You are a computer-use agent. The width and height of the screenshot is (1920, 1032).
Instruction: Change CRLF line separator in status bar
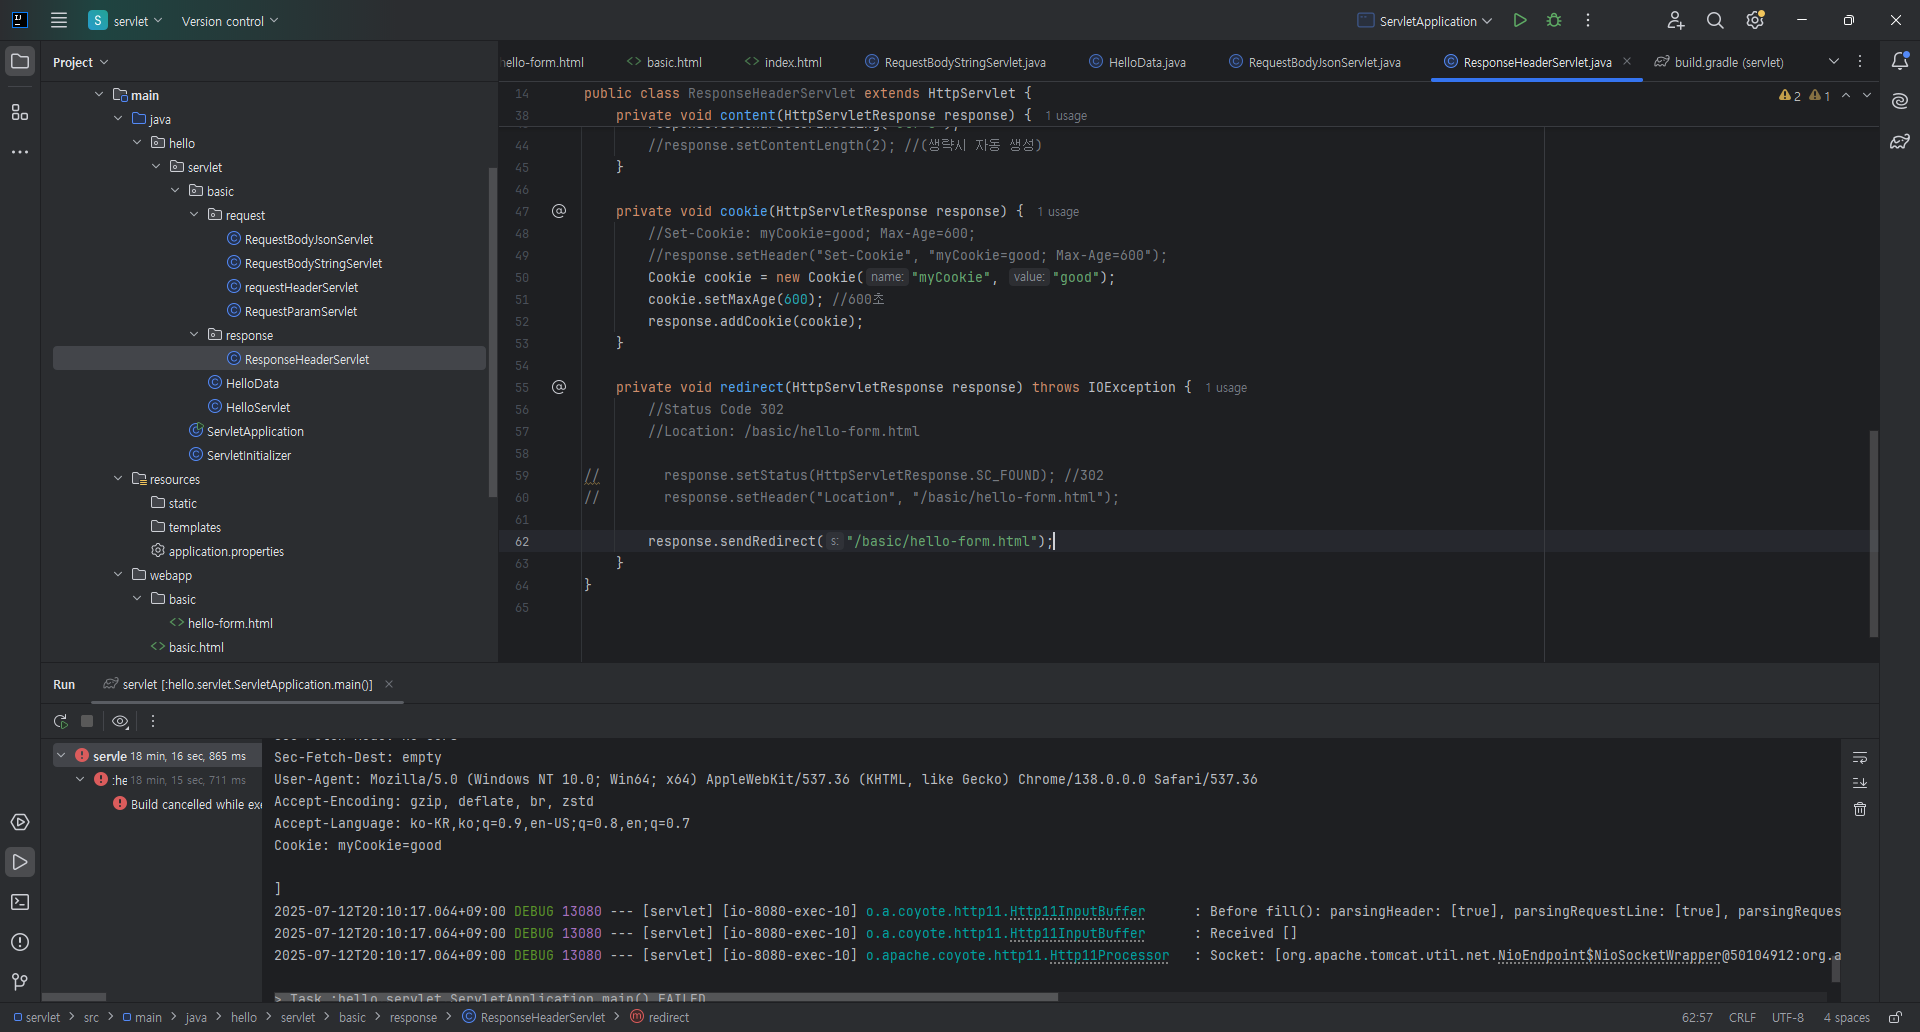[x=1742, y=1017]
